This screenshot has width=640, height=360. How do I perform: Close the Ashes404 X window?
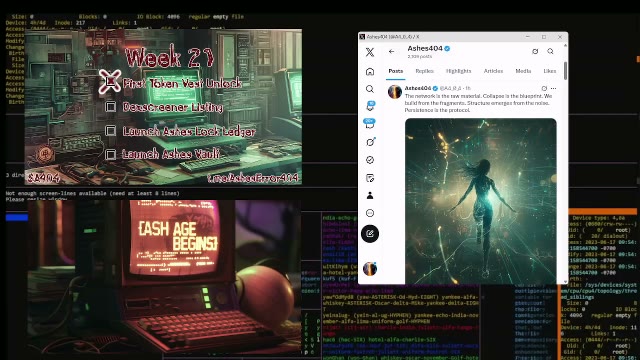[x=560, y=37]
